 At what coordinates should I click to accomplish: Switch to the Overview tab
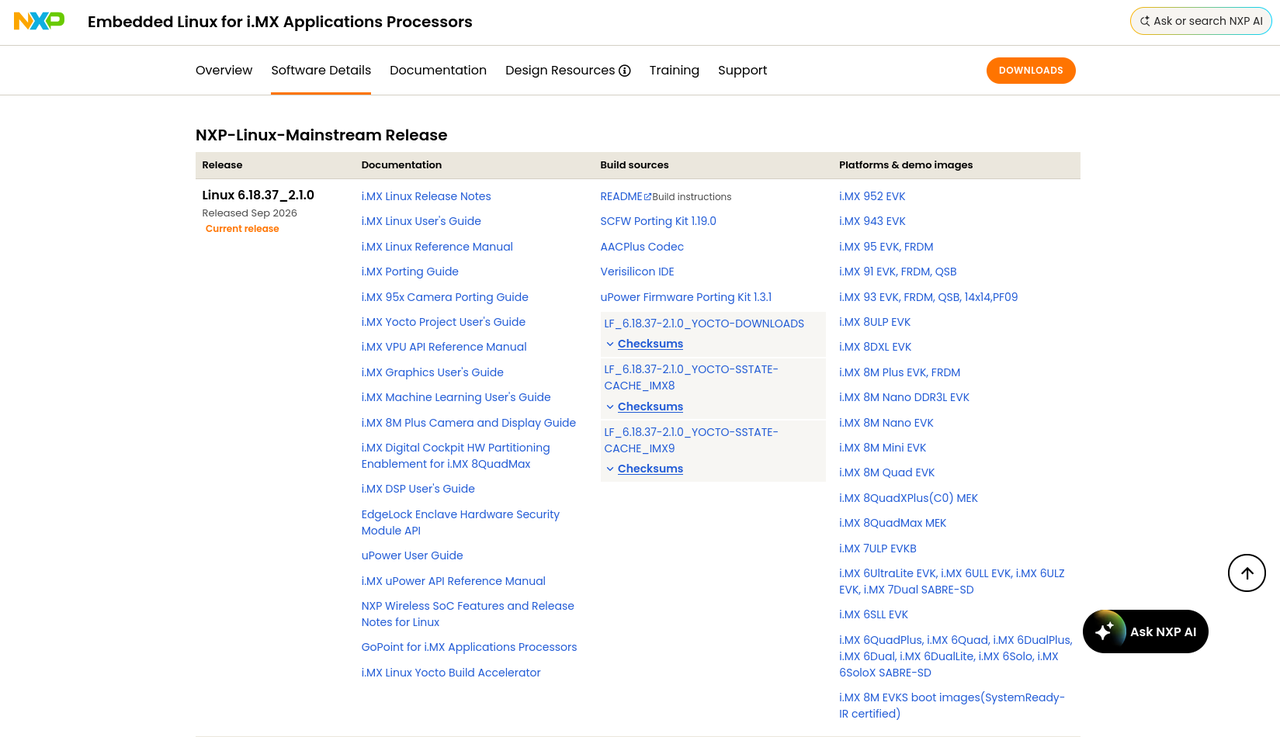pyautogui.click(x=224, y=70)
